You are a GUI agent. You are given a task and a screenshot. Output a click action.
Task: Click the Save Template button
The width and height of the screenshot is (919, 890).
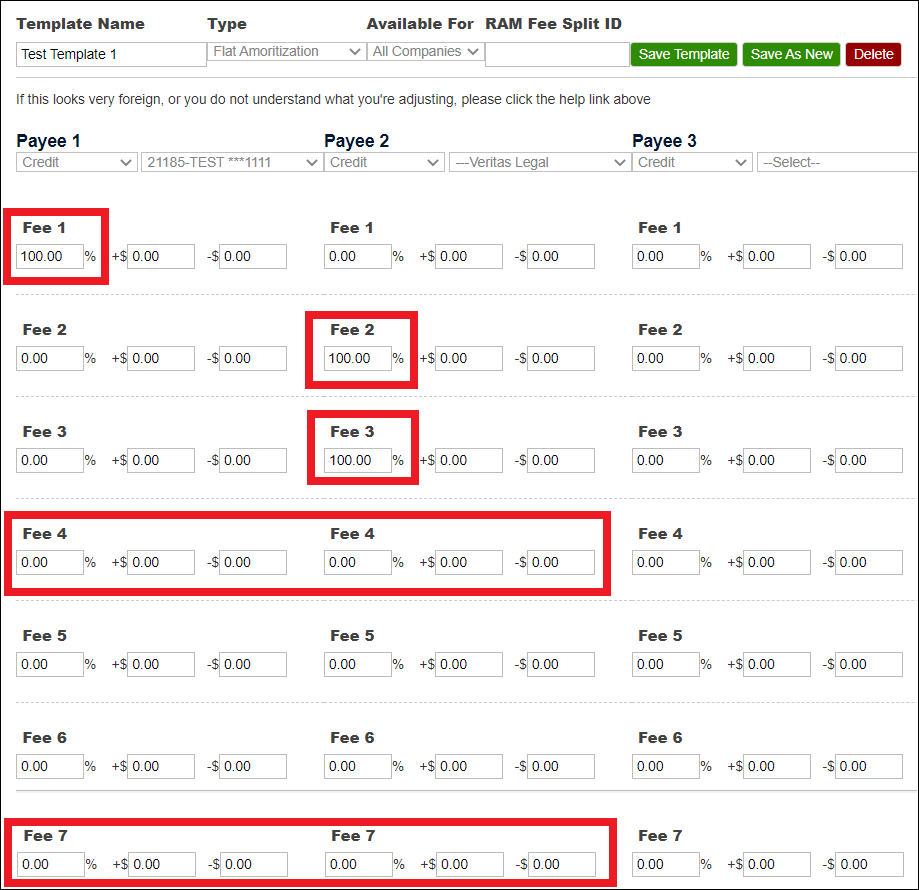pyautogui.click(x=684, y=55)
